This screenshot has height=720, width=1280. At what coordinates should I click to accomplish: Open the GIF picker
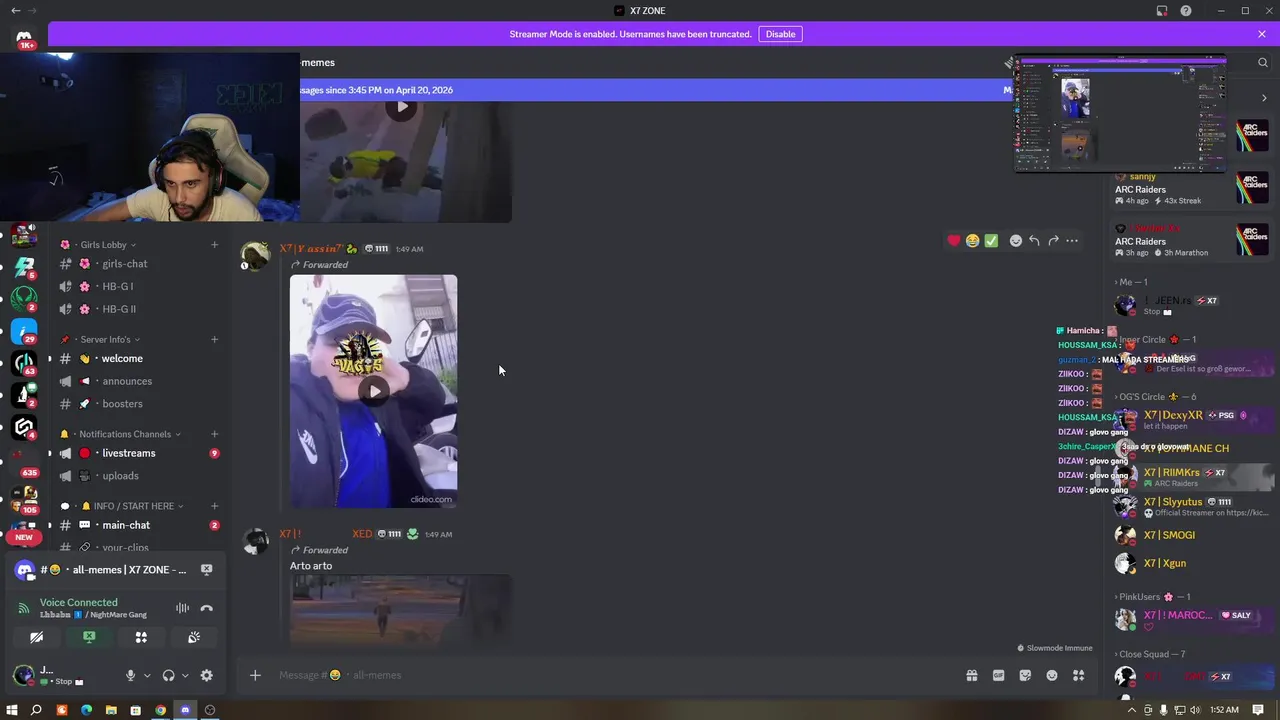click(x=998, y=675)
